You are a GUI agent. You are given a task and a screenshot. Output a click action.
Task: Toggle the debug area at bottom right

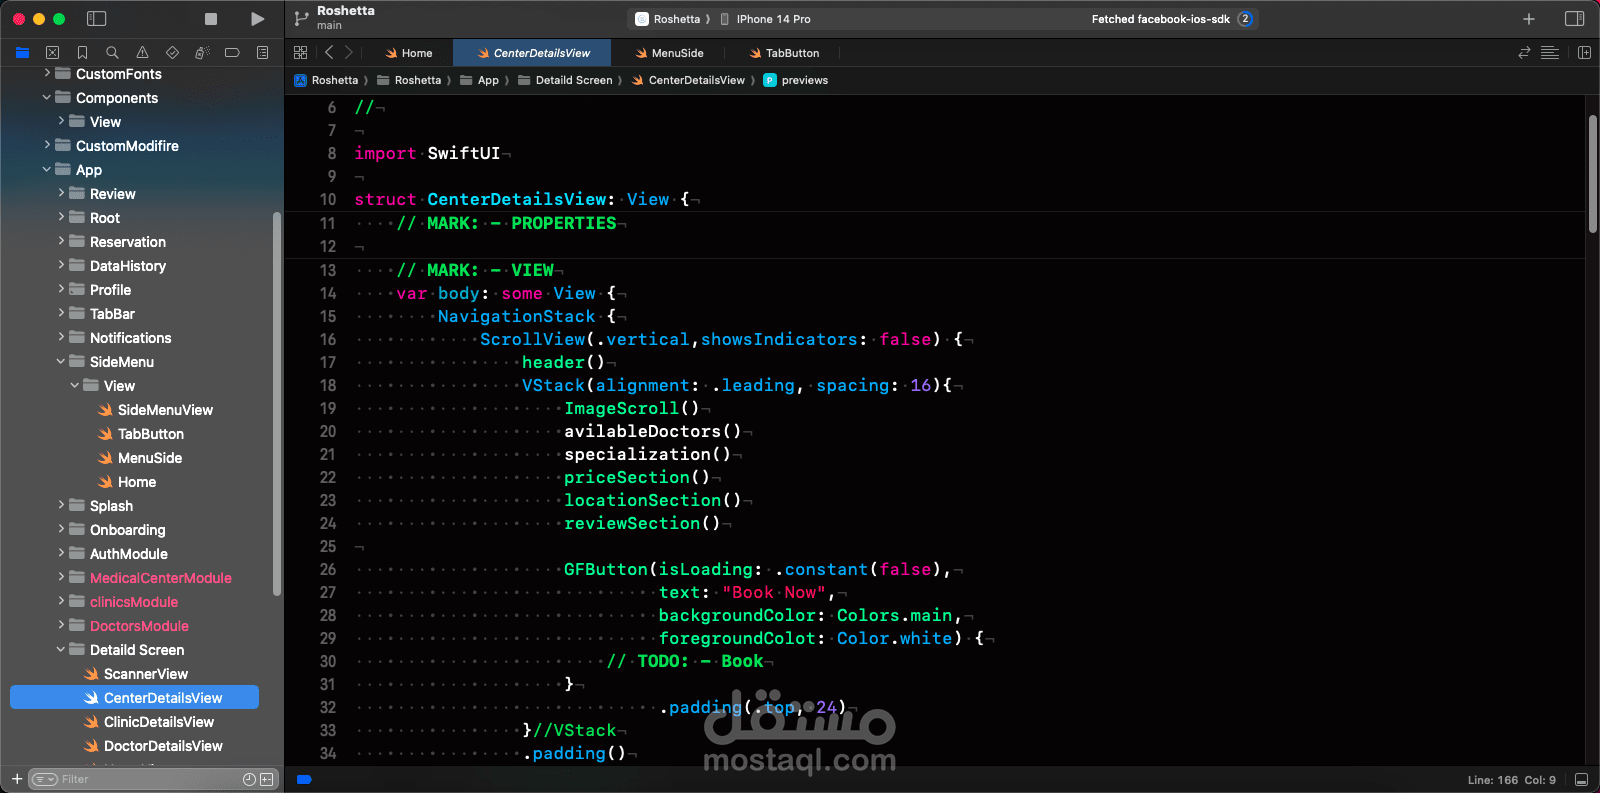point(1581,779)
